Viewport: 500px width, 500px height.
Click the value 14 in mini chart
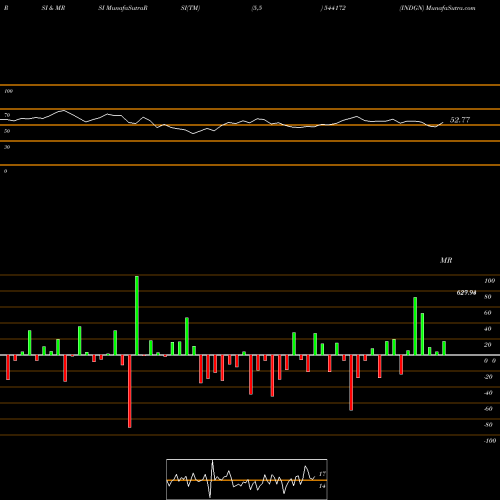coord(322,486)
